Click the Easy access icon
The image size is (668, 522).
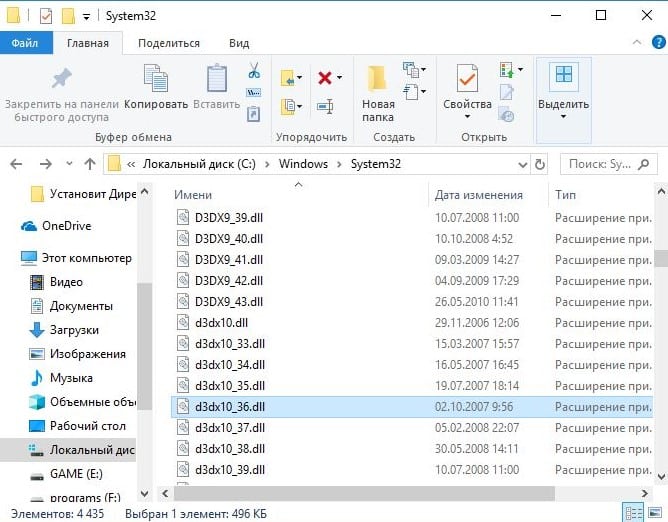coord(411,92)
